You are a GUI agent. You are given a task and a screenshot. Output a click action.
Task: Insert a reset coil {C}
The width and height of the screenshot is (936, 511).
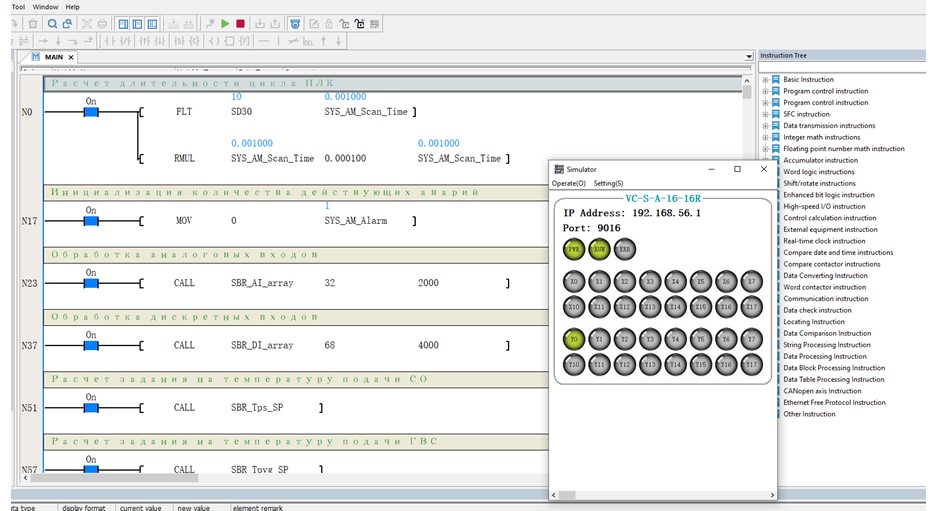click(195, 41)
